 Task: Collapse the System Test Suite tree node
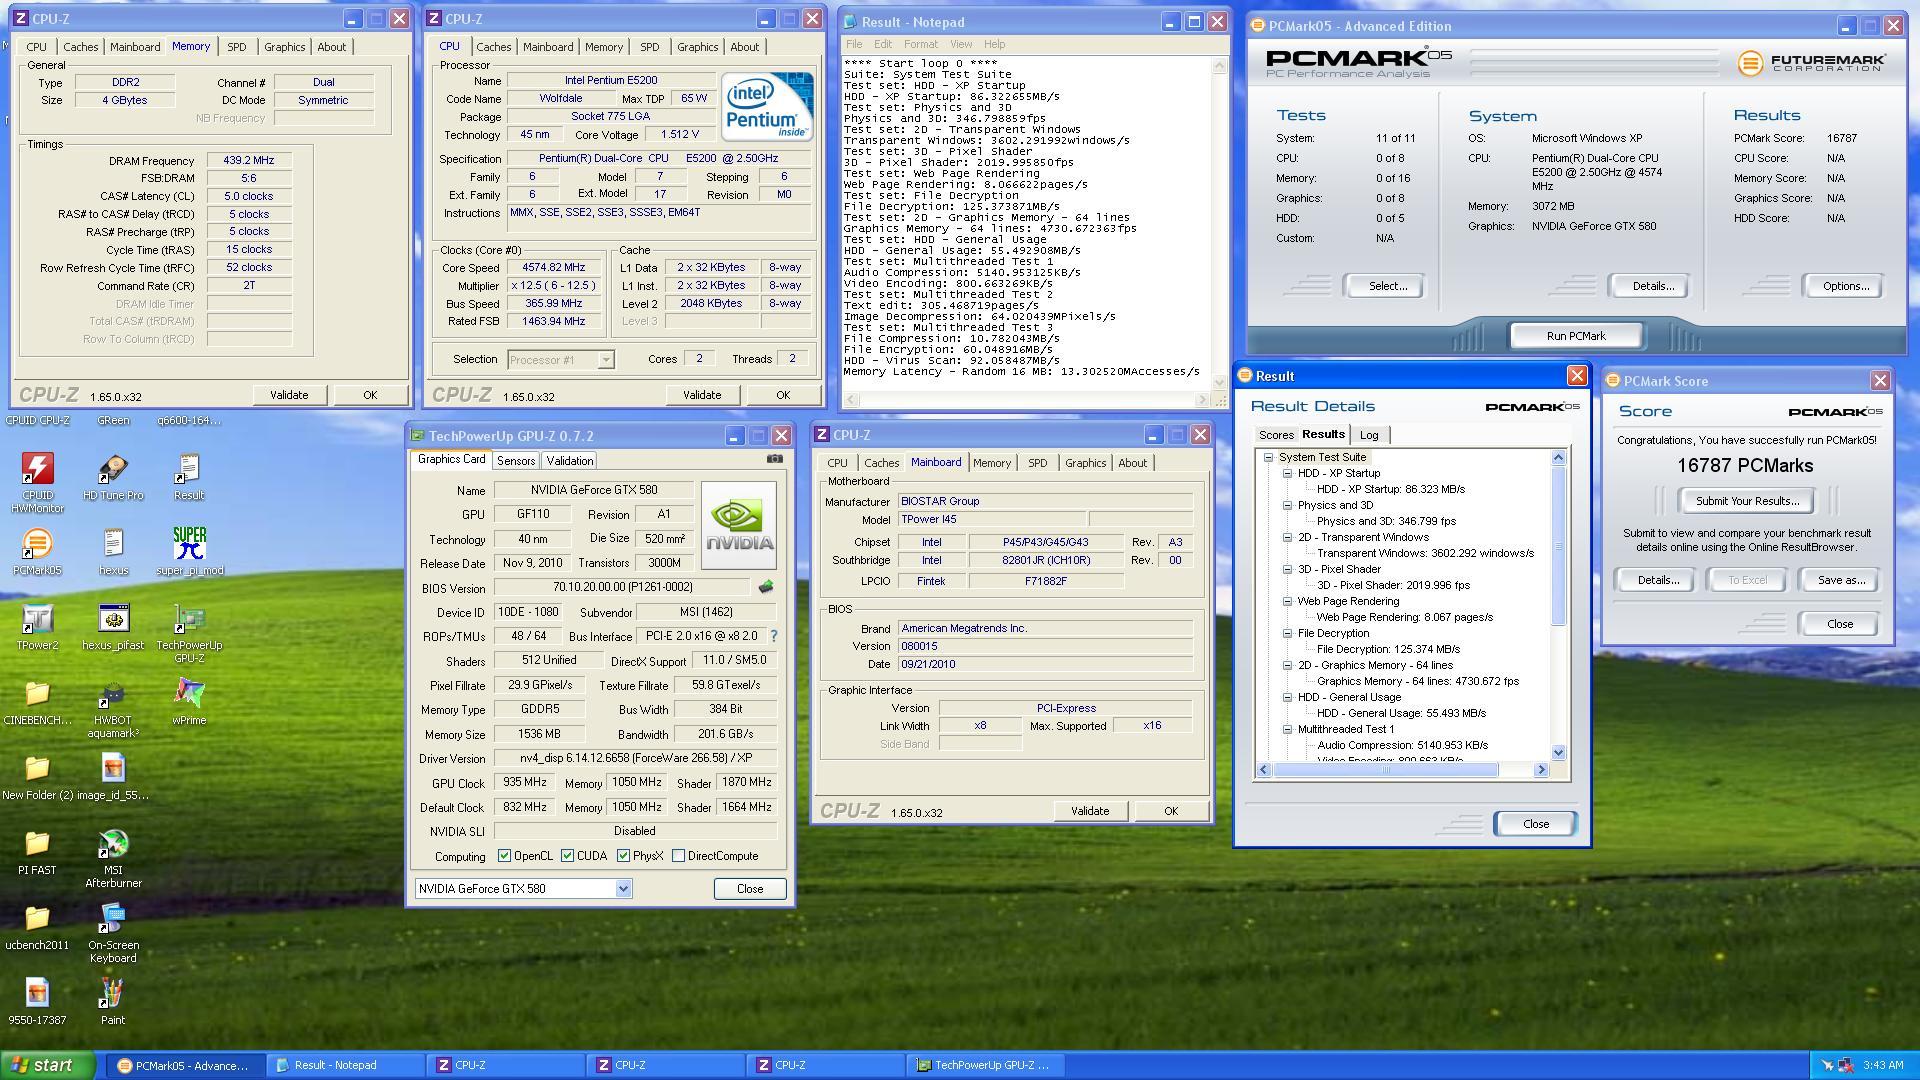(x=1268, y=457)
